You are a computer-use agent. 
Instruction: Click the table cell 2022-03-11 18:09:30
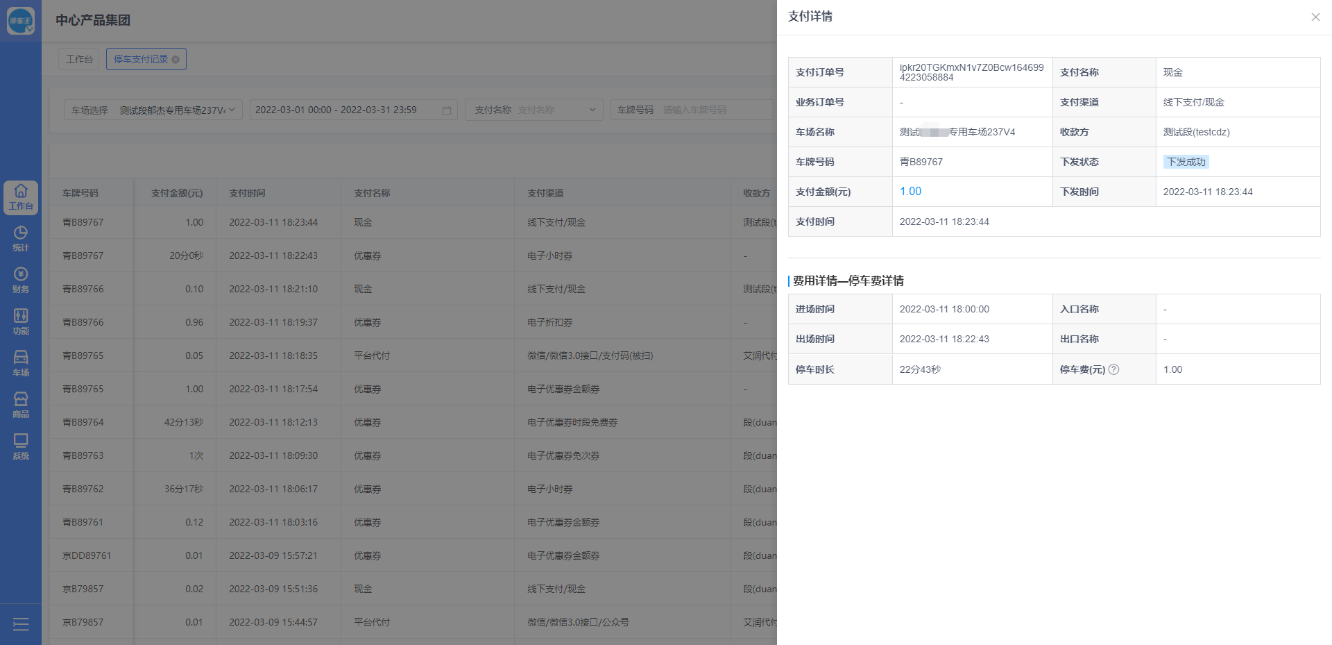[x=273, y=456]
